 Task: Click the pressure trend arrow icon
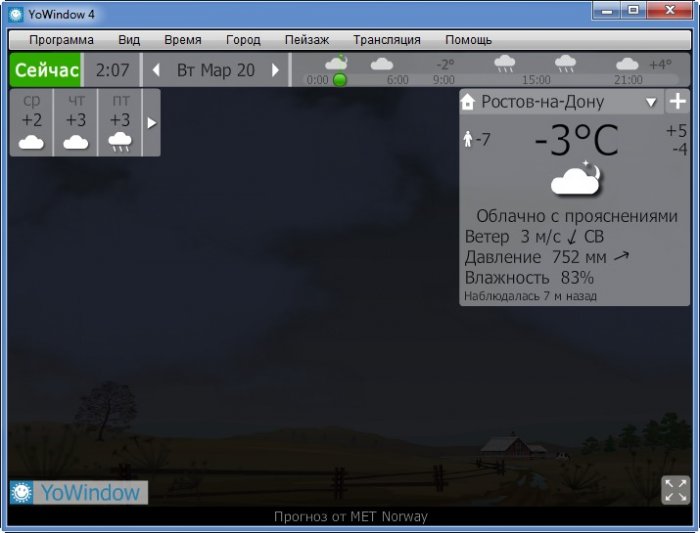pos(621,256)
